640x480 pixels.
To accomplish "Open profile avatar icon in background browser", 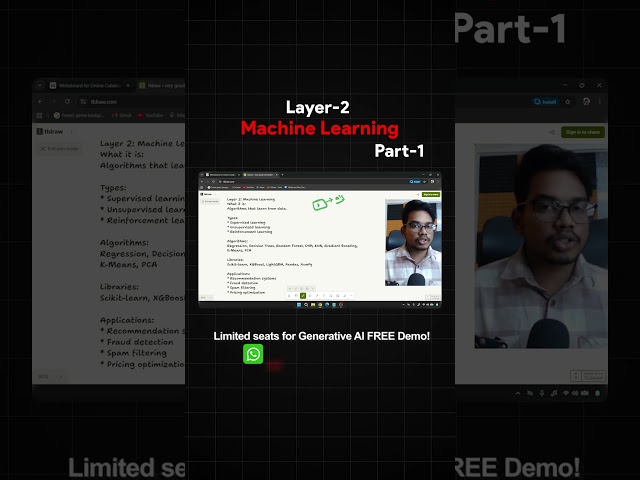I will [x=587, y=101].
